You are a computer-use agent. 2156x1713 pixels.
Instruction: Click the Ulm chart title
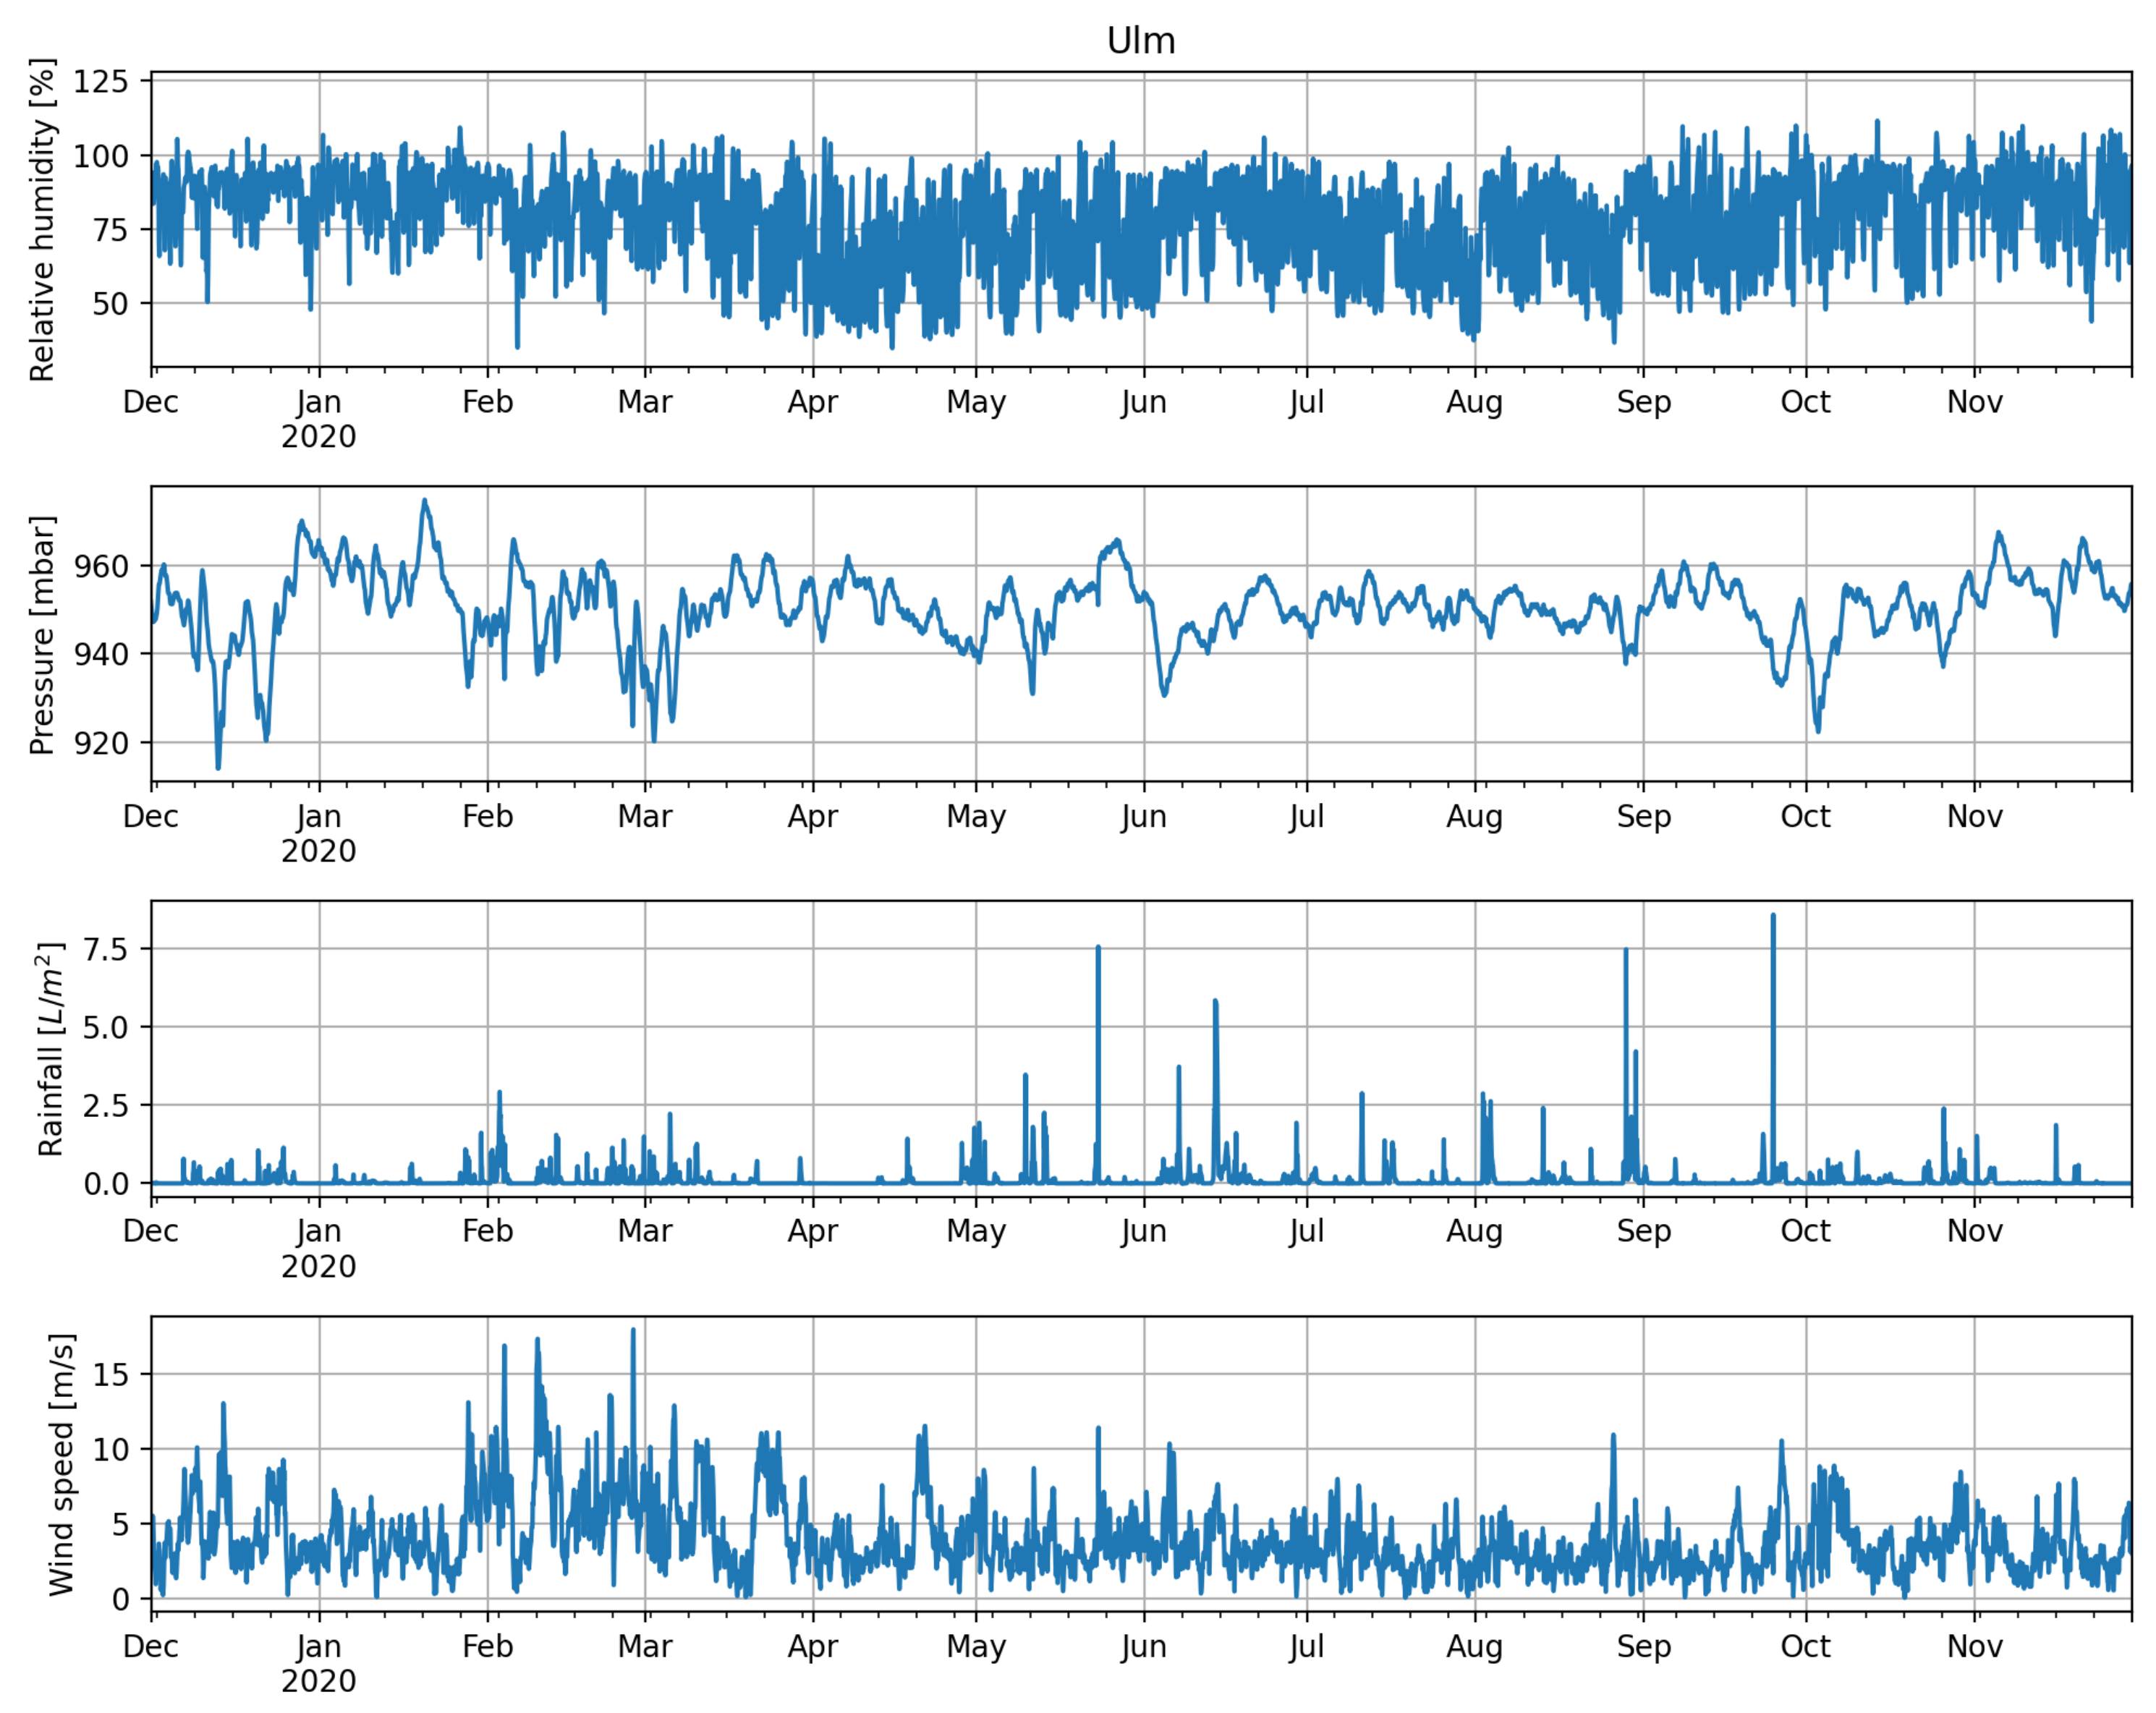(x=1140, y=41)
